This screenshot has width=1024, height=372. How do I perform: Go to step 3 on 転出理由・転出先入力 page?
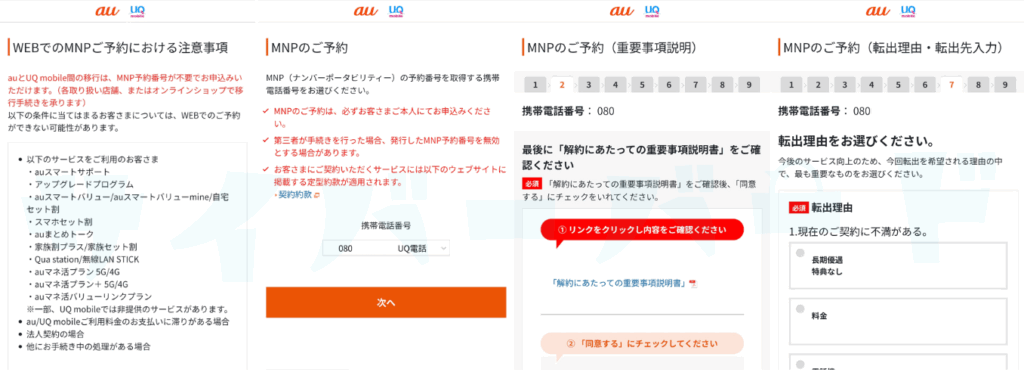844,85
